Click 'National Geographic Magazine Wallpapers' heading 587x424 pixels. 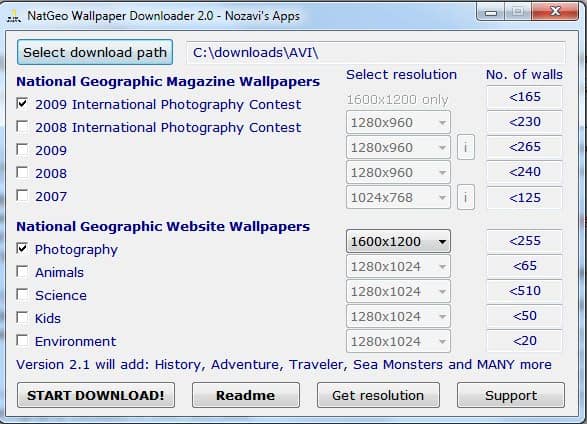coord(168,82)
